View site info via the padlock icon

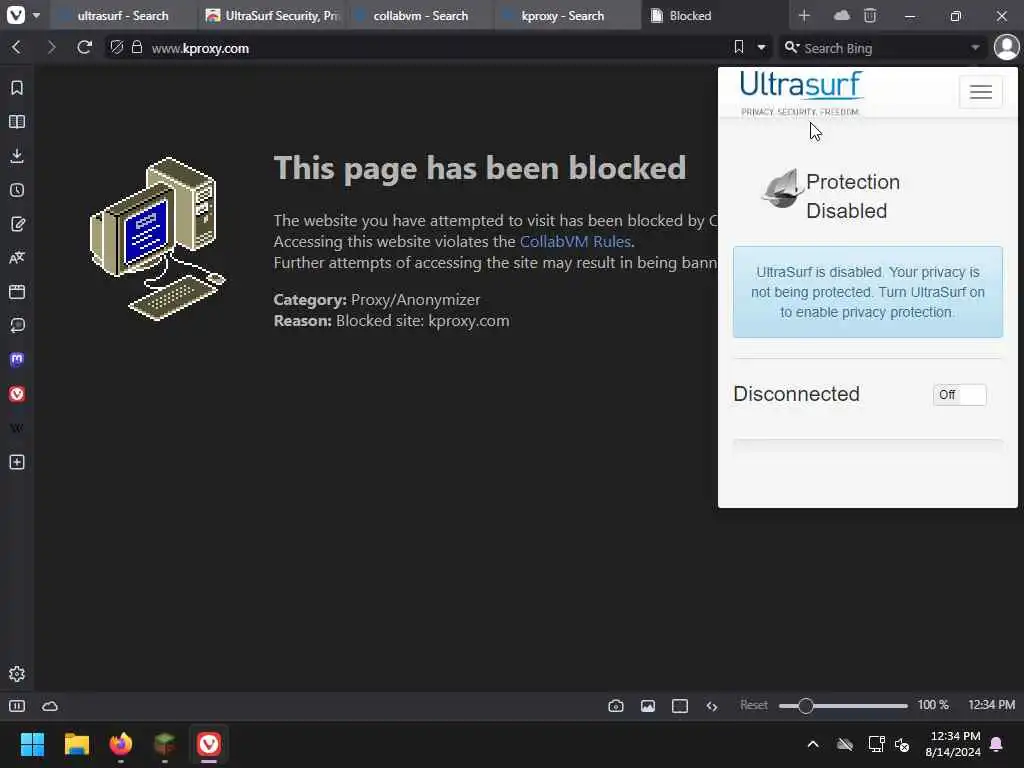[x=136, y=48]
